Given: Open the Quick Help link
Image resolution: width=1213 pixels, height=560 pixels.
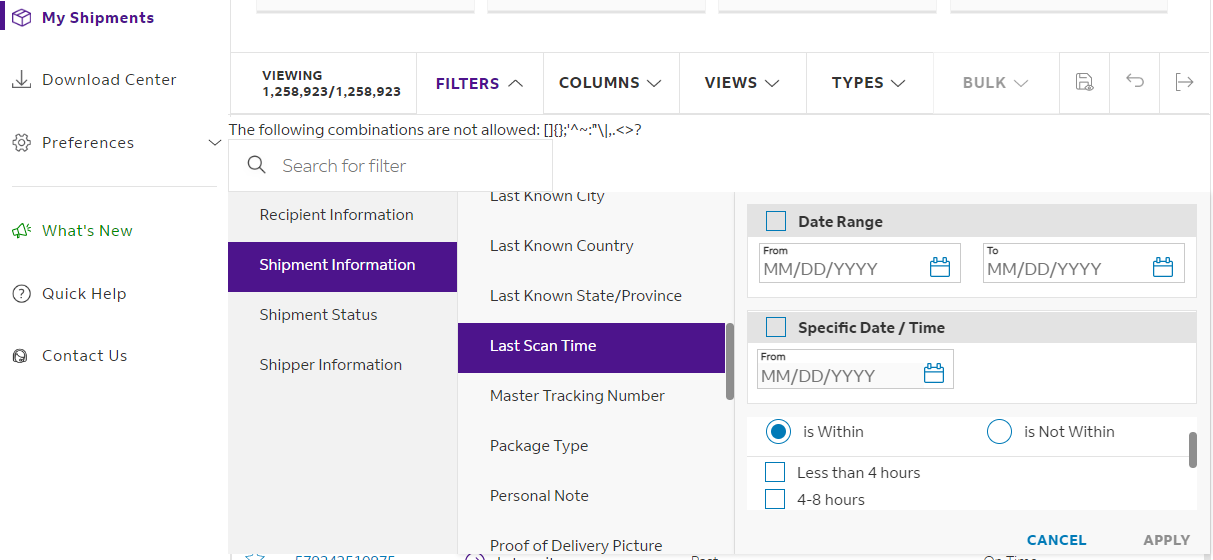Looking at the screenshot, I should [x=84, y=294].
